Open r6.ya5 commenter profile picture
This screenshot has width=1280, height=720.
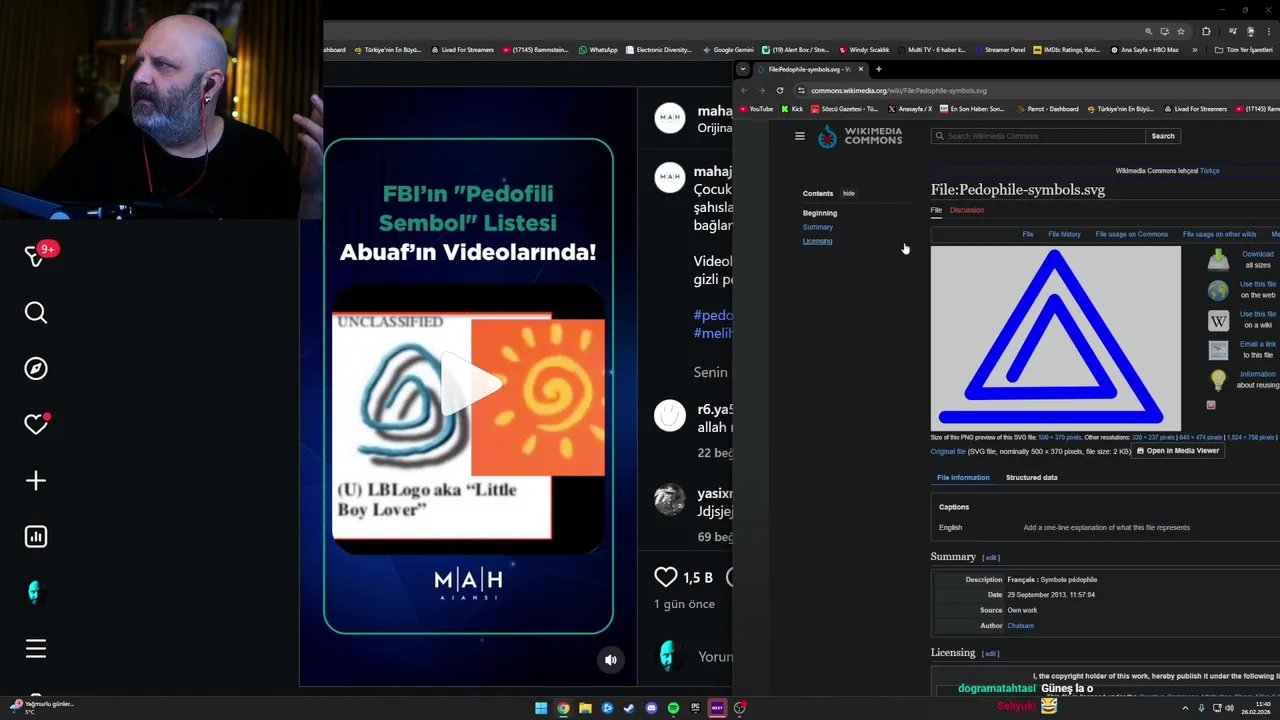[670, 415]
